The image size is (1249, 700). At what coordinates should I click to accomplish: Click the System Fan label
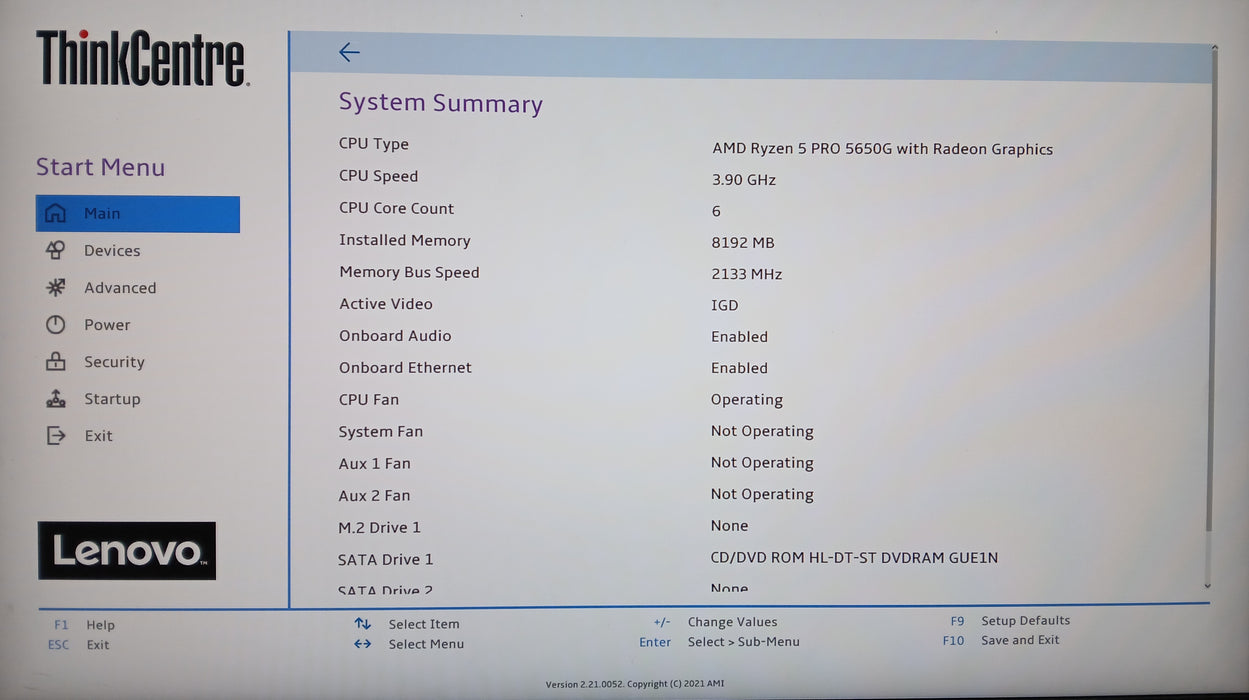pyautogui.click(x=381, y=432)
